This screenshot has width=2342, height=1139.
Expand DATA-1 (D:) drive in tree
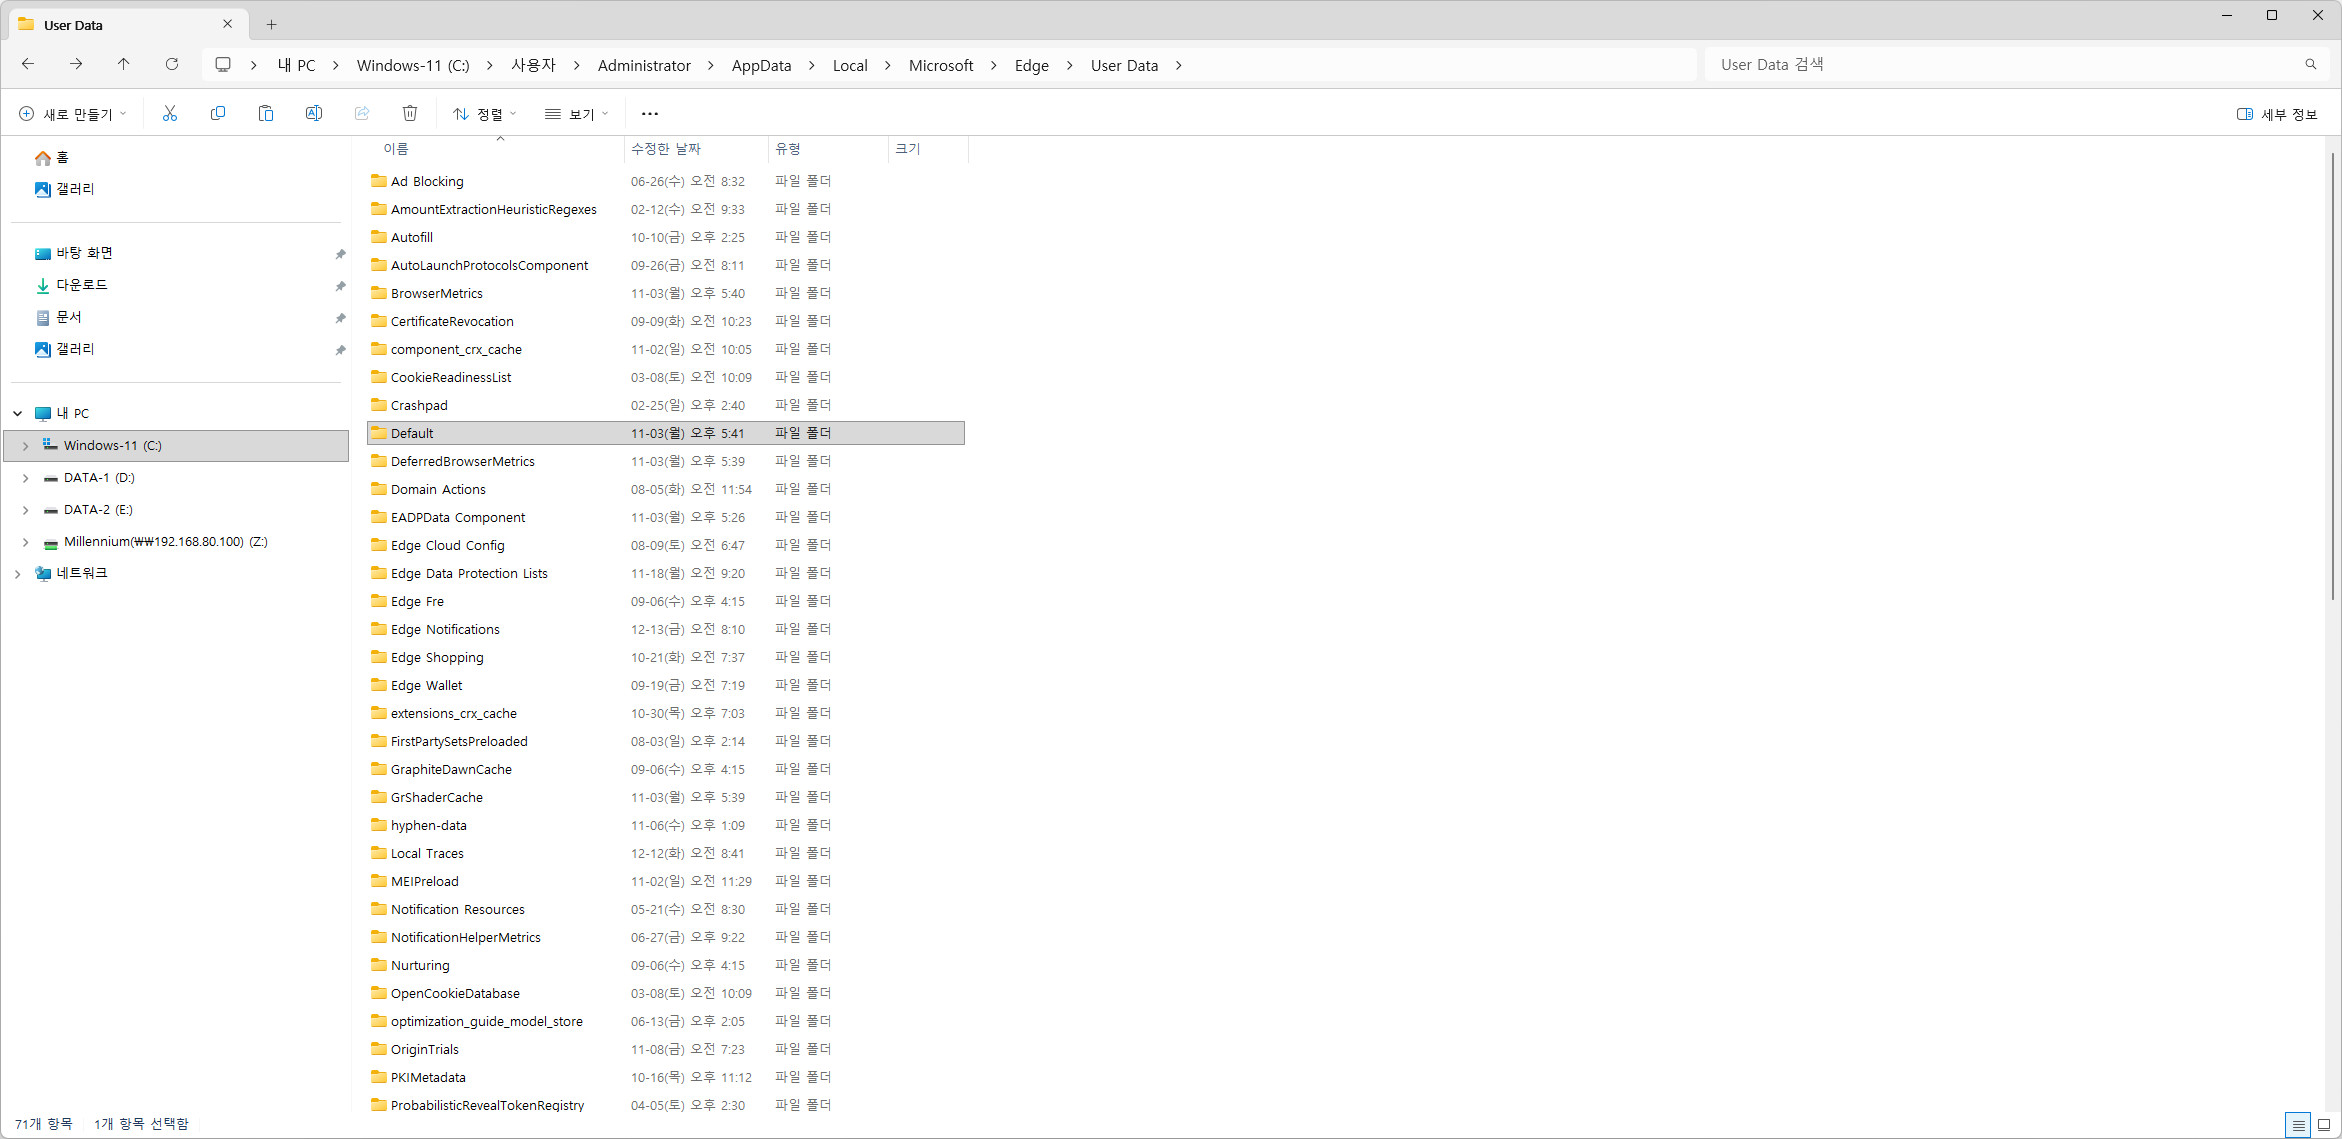point(25,478)
